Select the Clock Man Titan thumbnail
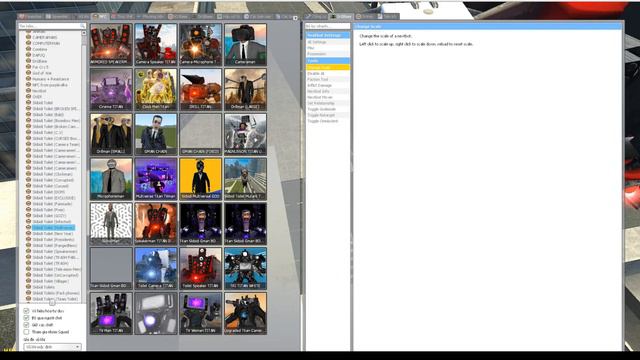This screenshot has width=640, height=360. (156, 89)
